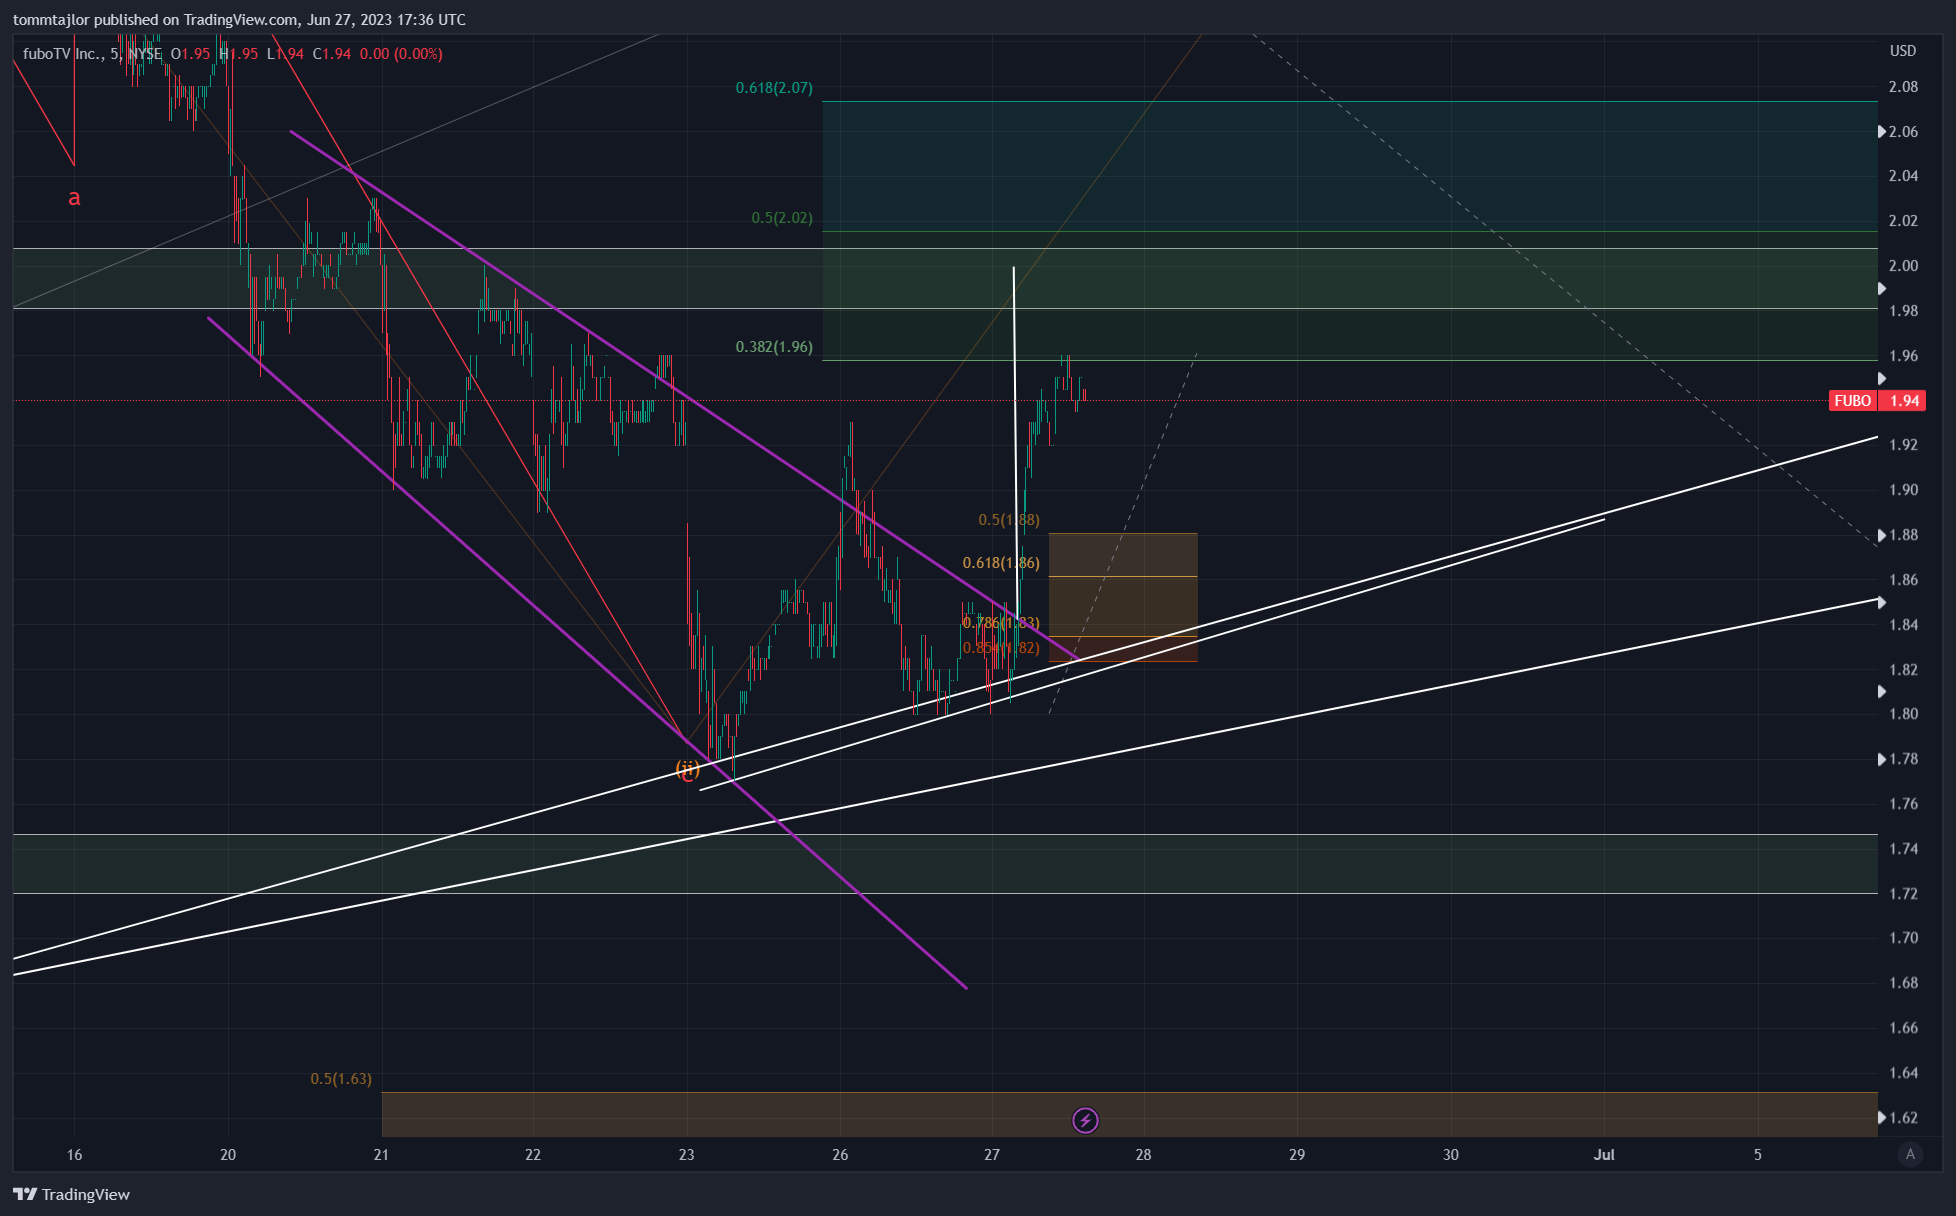Click the 0.5(1.63) Fibonacci label
Viewport: 1956px width, 1216px height.
[341, 1079]
